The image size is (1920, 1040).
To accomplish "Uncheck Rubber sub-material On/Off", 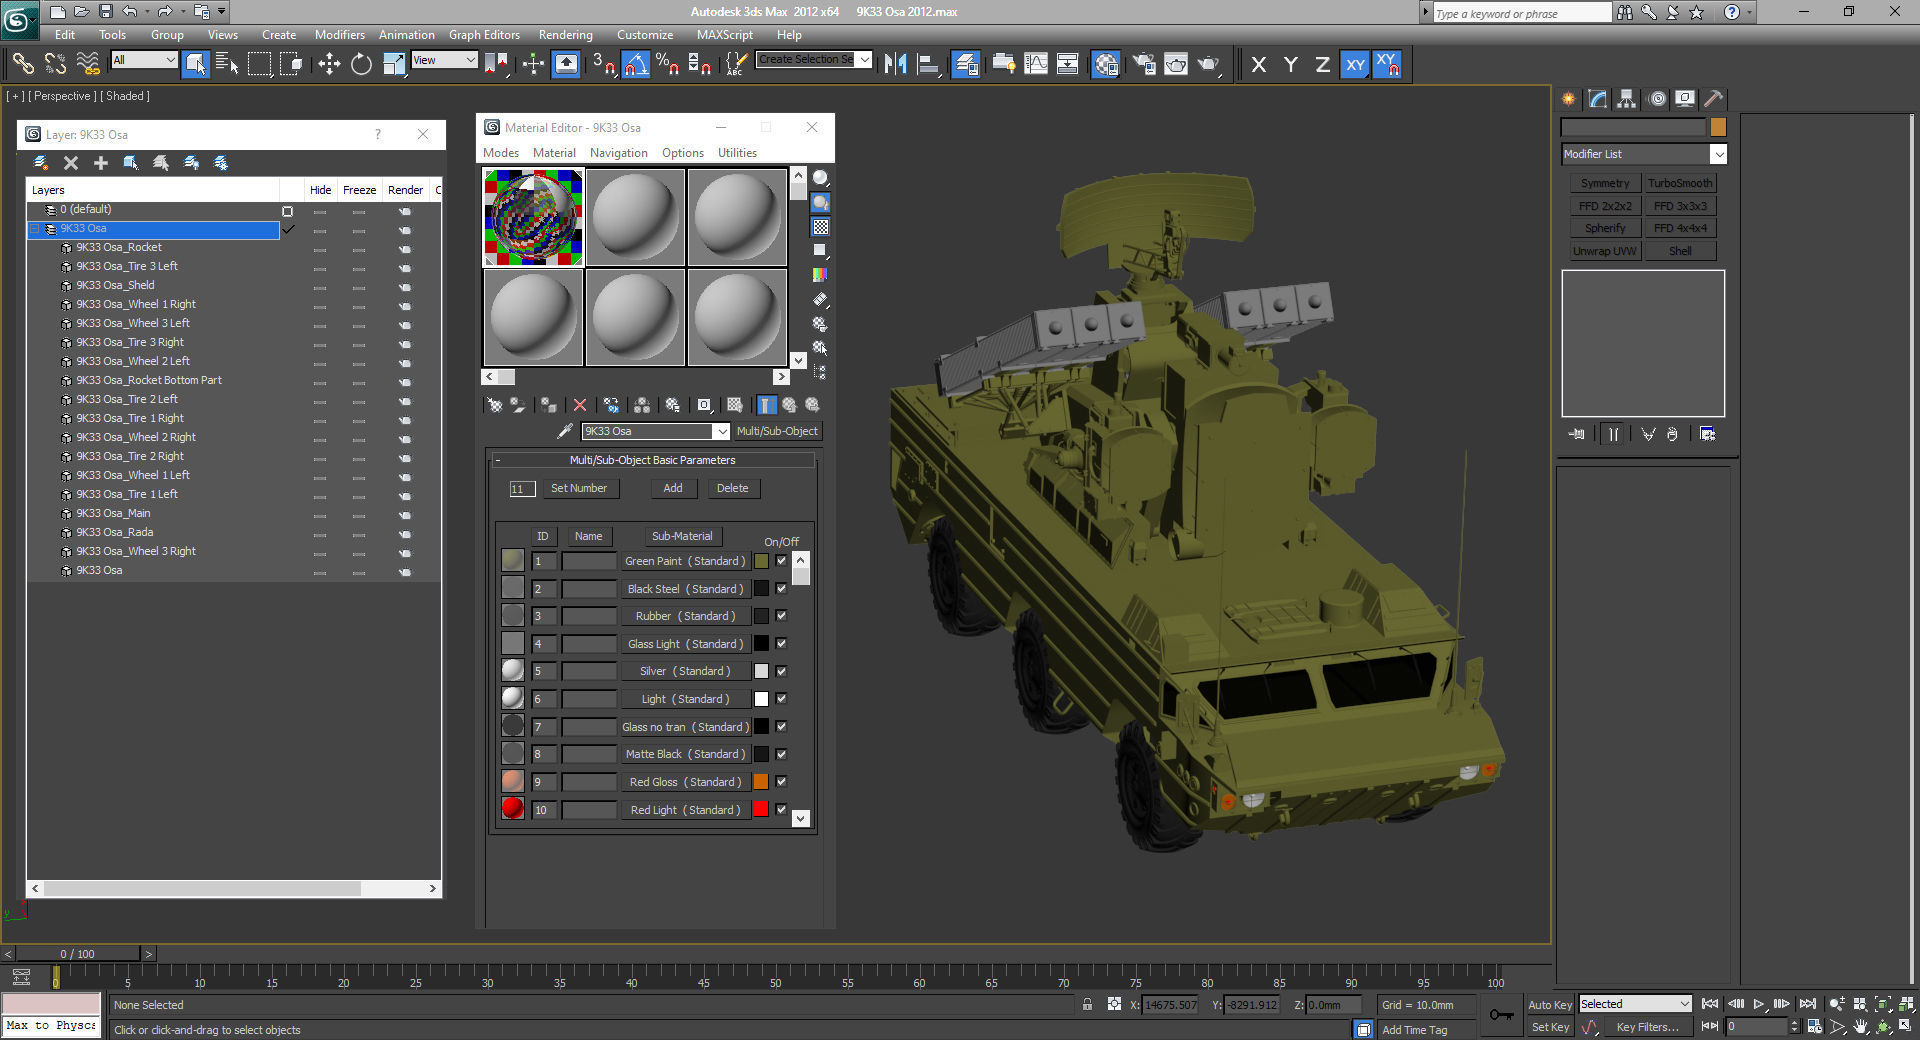I will [781, 616].
